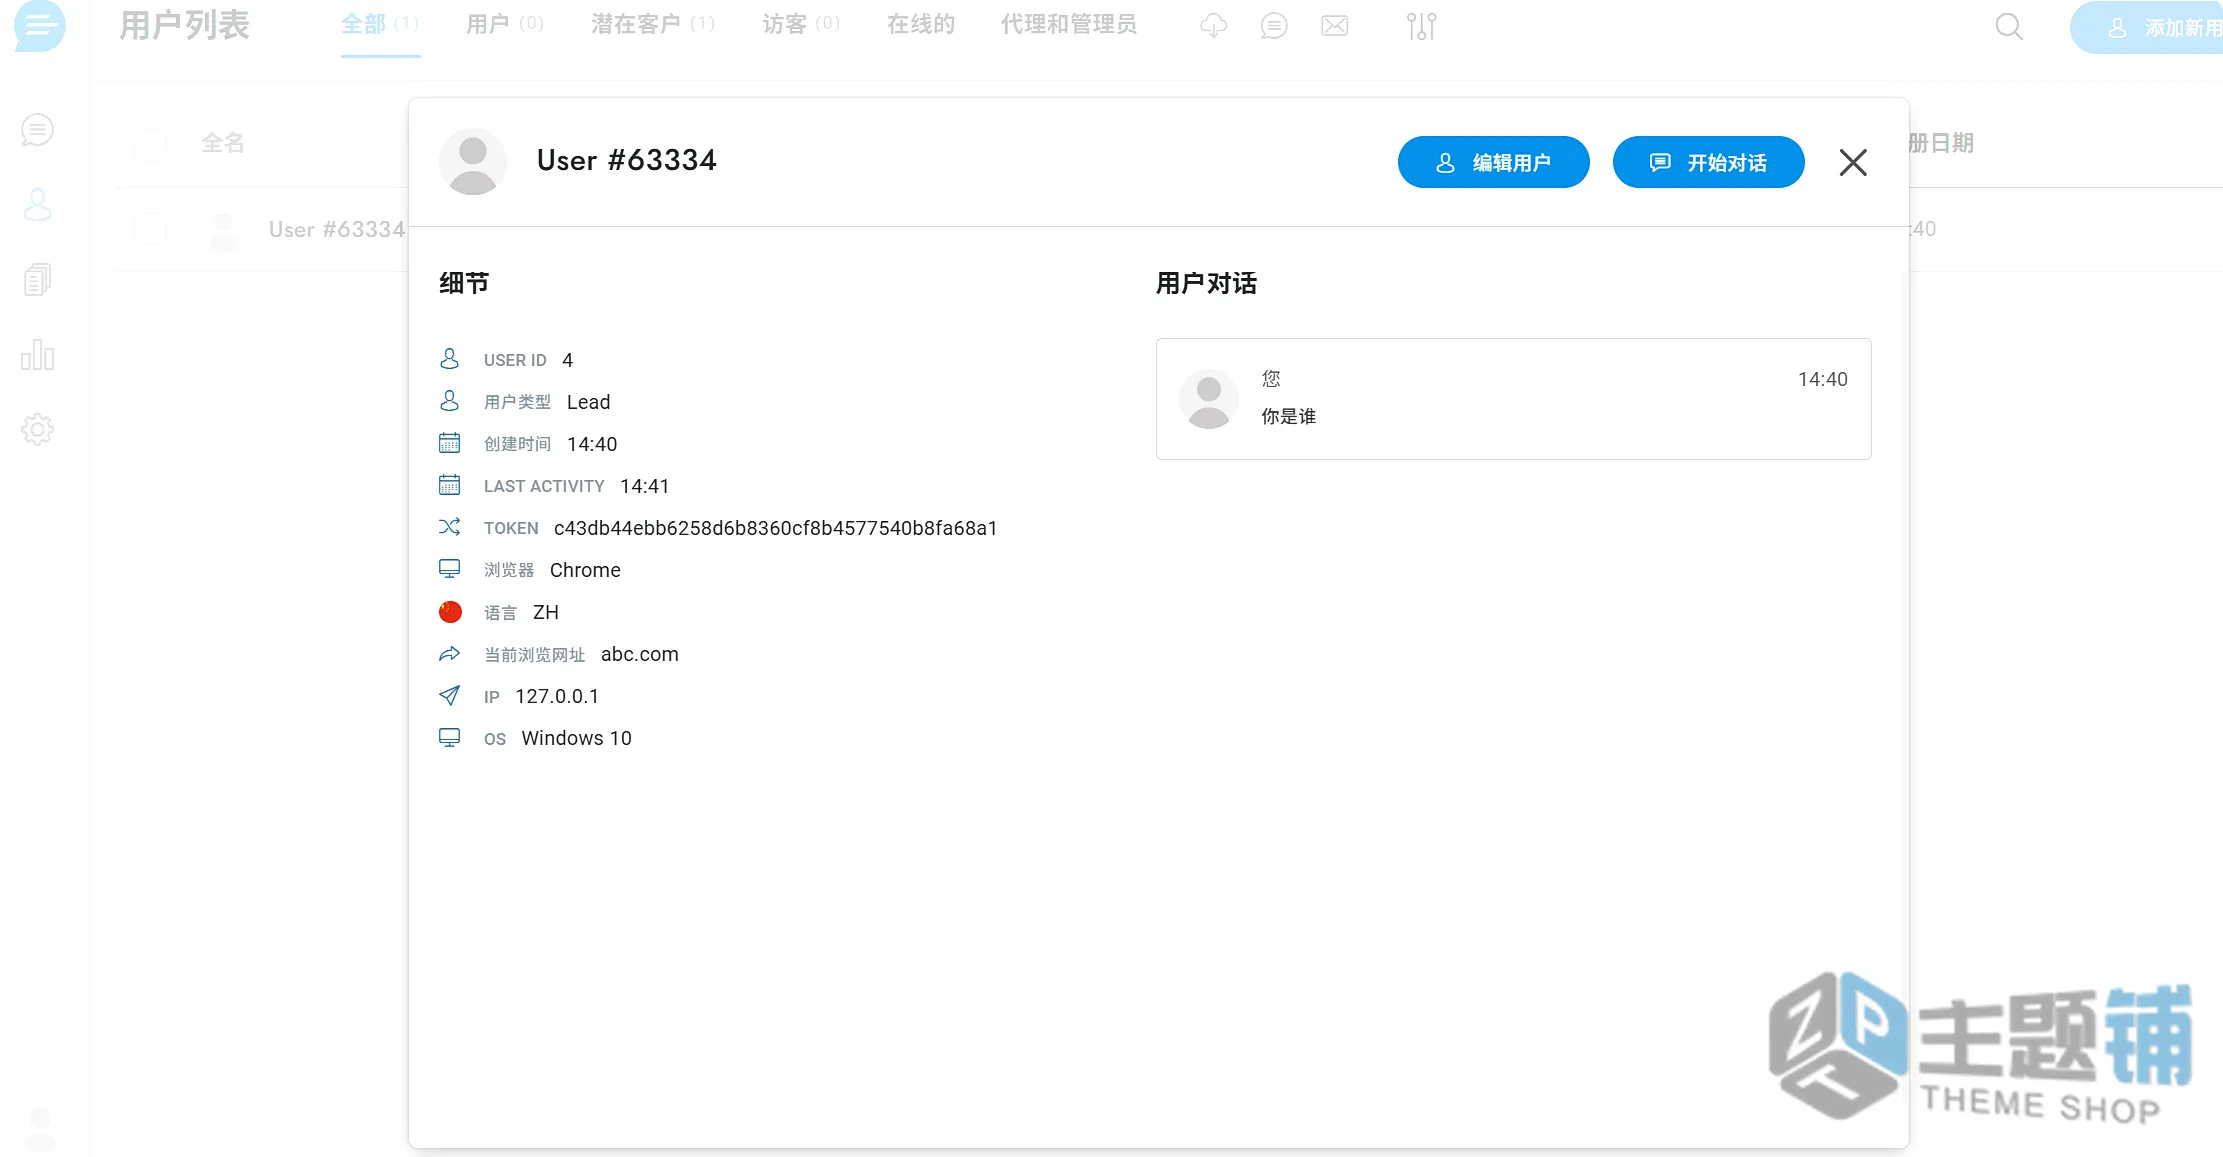The height and width of the screenshot is (1157, 2223).
Task: Open the settings gear icon in sidebar
Action: (38, 430)
